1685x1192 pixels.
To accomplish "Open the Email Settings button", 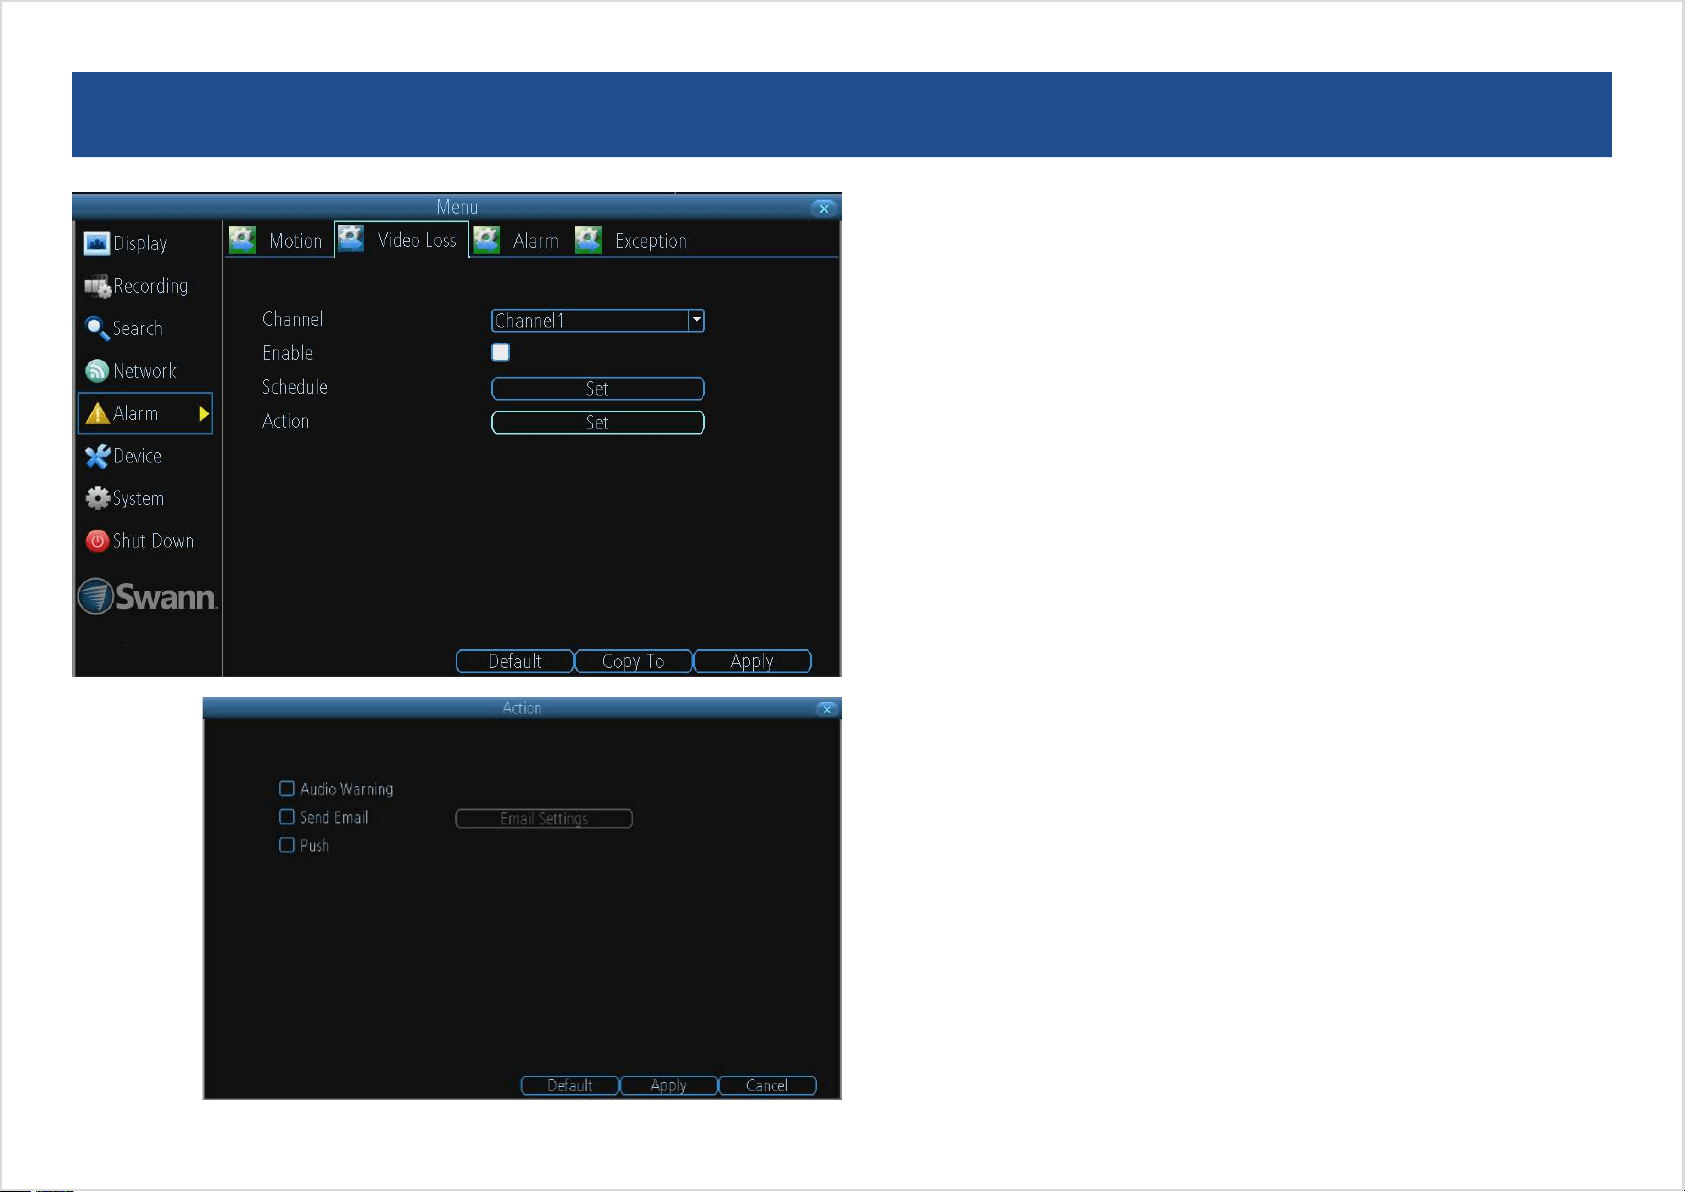I will (544, 818).
